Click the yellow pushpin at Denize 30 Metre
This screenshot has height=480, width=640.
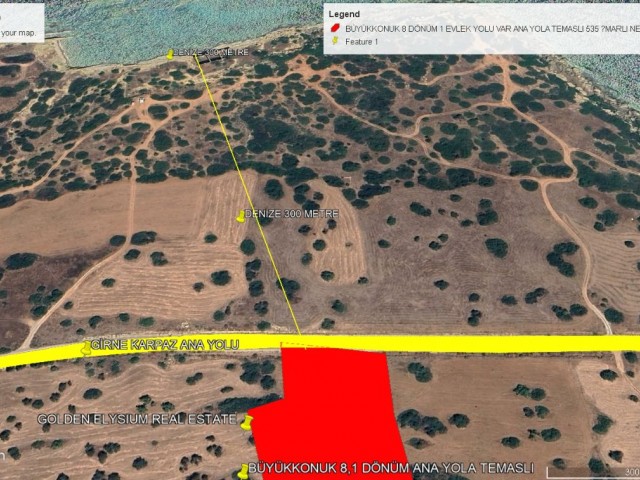point(171,54)
